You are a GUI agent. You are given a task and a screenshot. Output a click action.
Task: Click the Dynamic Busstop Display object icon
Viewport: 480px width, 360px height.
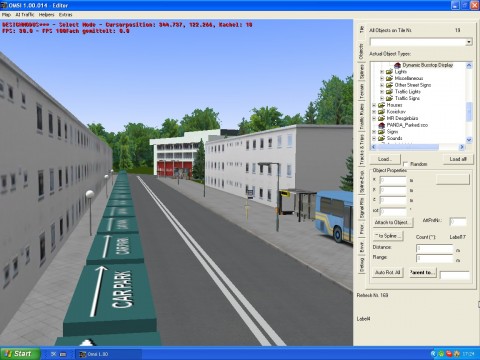tap(397, 65)
